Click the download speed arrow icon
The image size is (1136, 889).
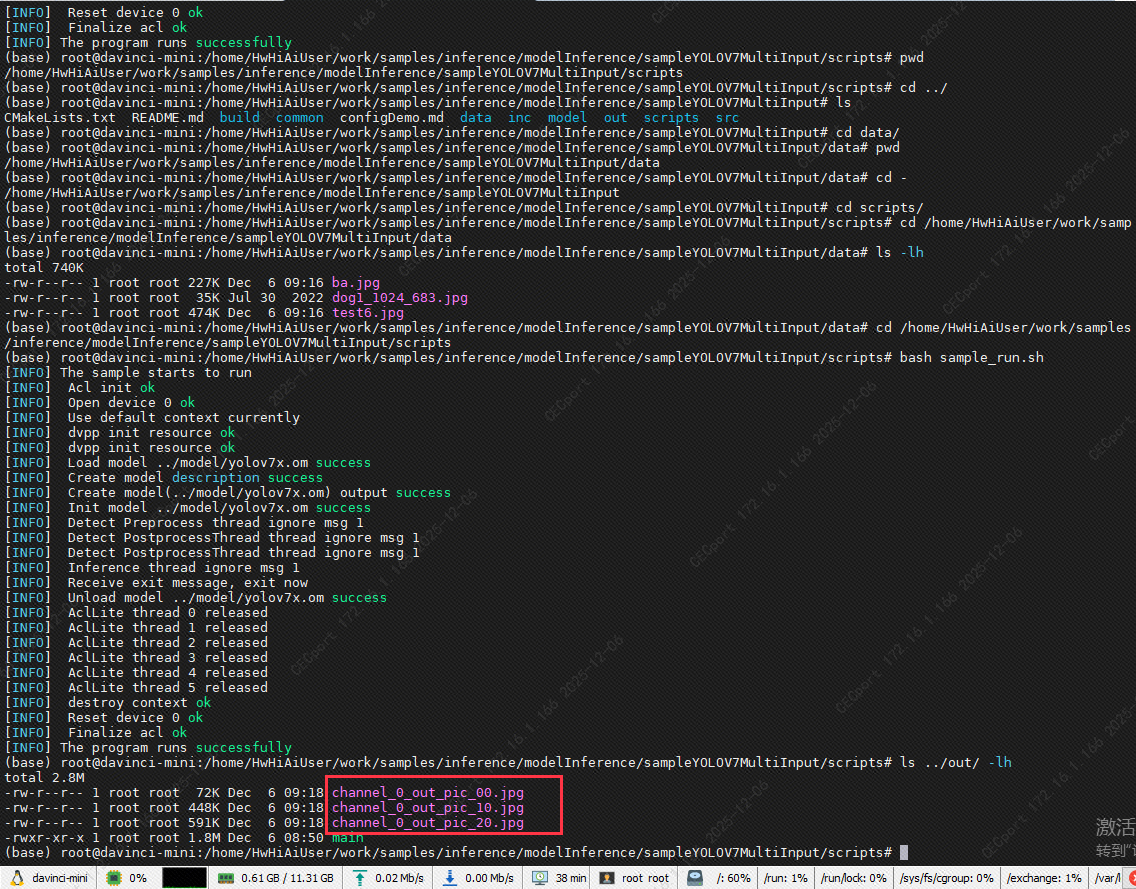tap(450, 878)
